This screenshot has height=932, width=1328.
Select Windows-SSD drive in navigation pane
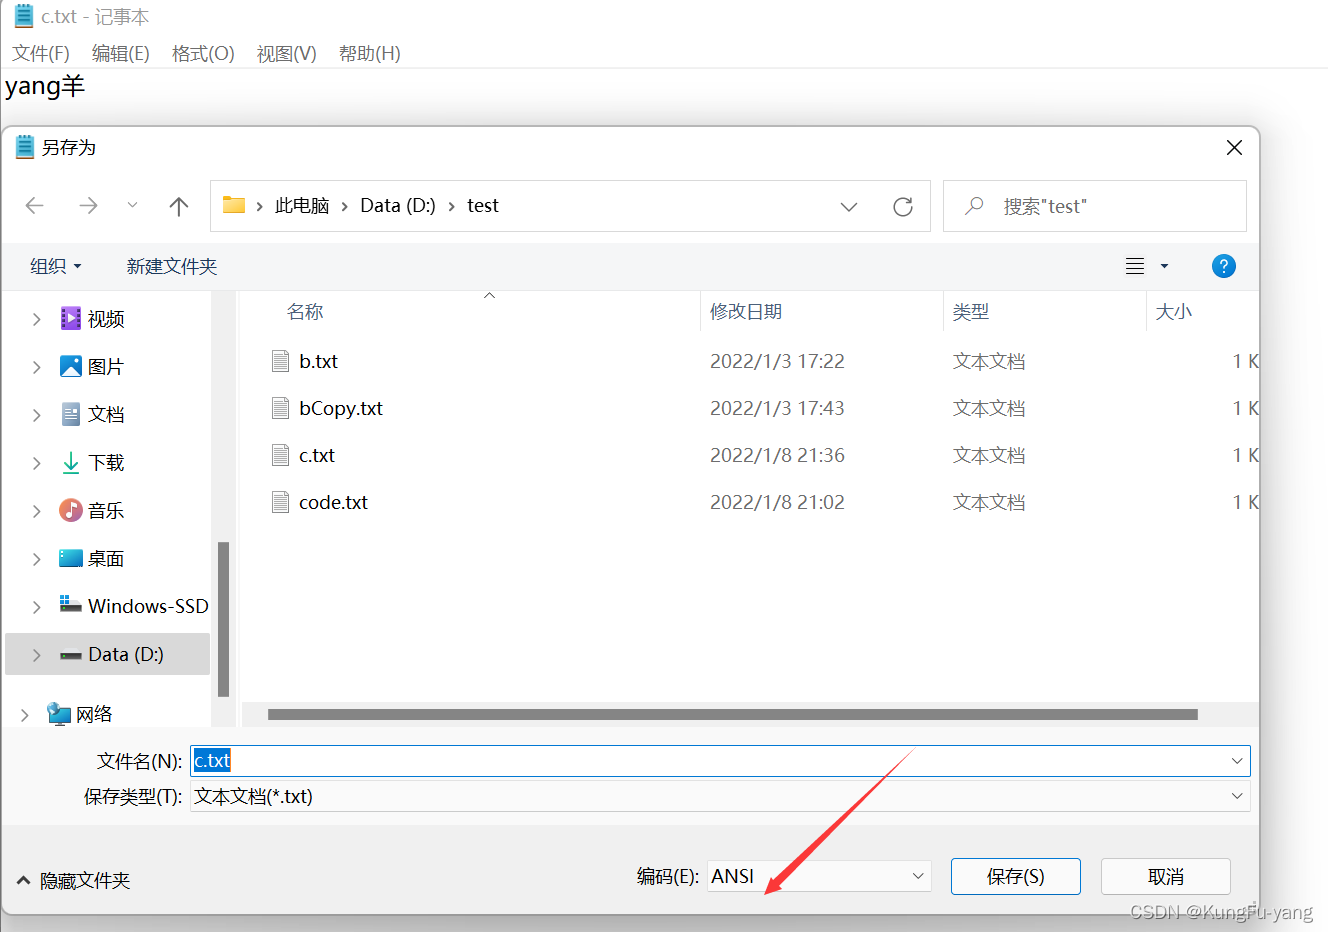148,606
